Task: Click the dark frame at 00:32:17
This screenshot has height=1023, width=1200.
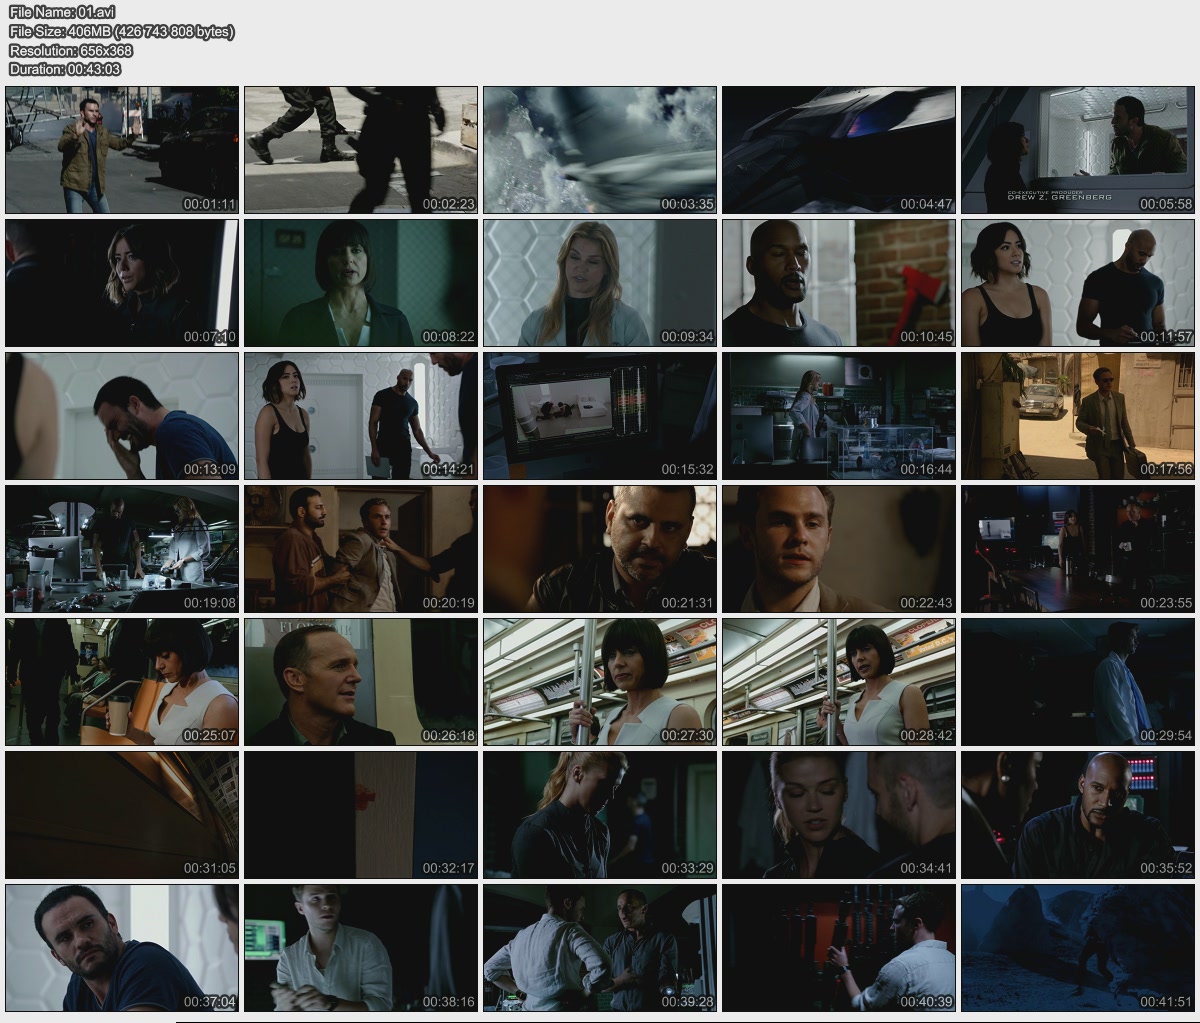Action: 361,815
